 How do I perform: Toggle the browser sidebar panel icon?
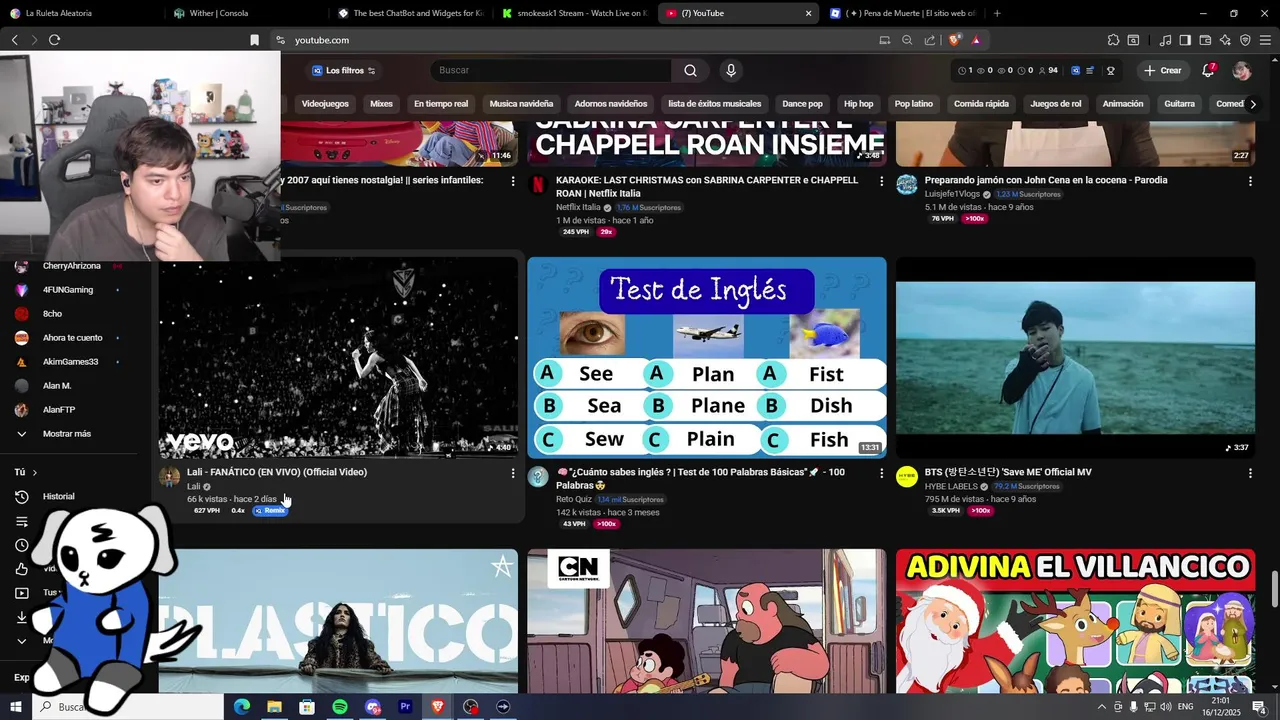click(1185, 40)
